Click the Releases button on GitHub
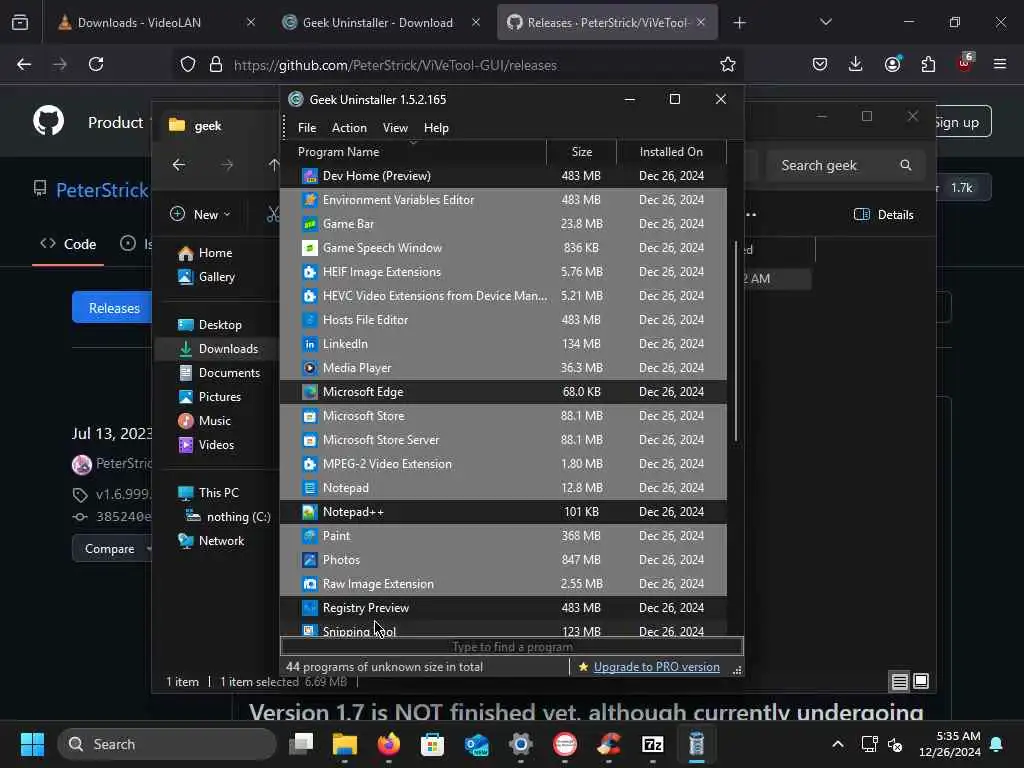1024x768 pixels. [x=114, y=308]
